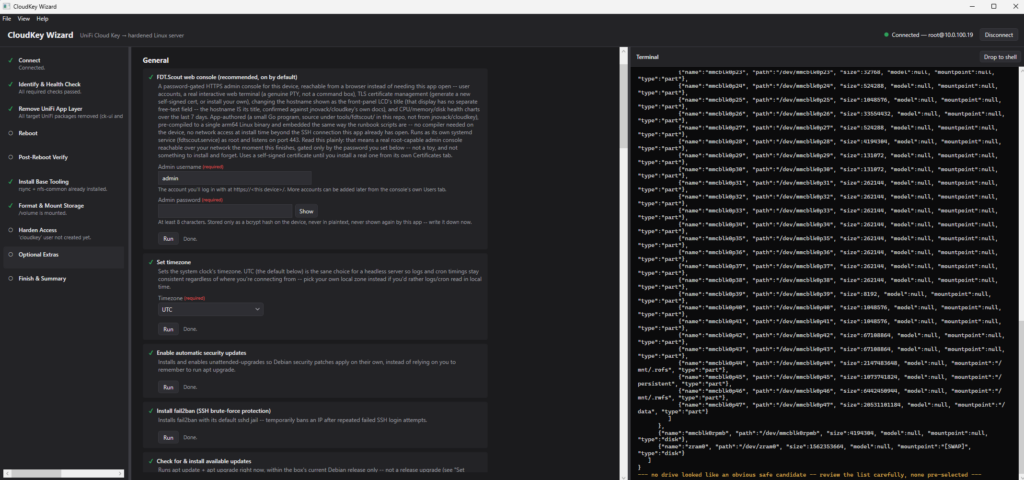Click the "no drive looked like an obvious safe candidate" line
This screenshot has width=1024, height=480.
click(x=810, y=475)
